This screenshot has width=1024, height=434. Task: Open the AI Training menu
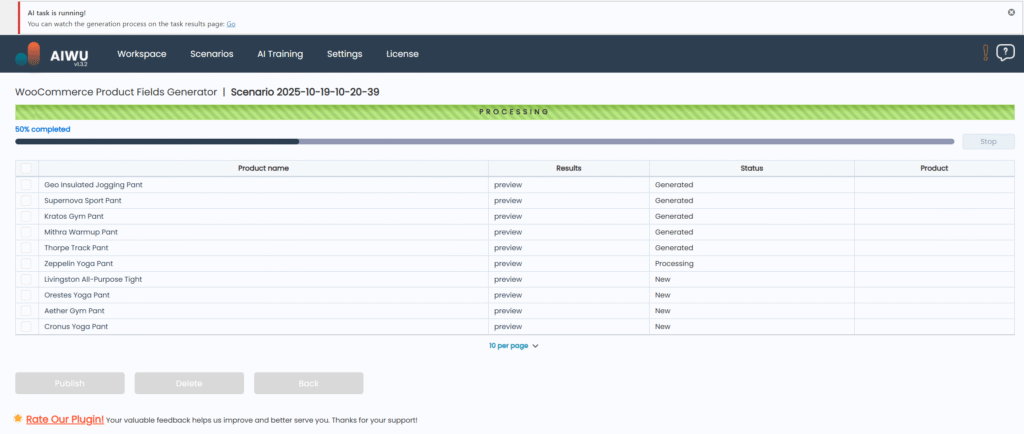point(280,54)
